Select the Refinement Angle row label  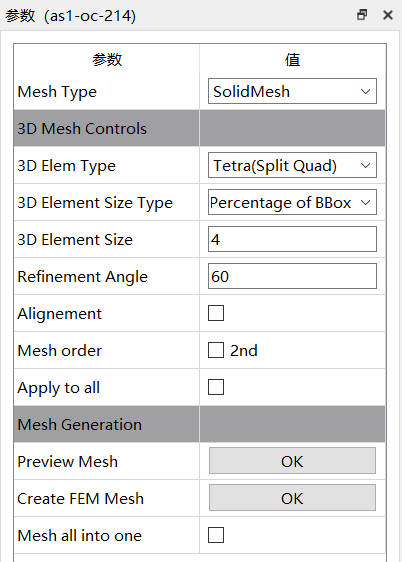tap(83, 277)
